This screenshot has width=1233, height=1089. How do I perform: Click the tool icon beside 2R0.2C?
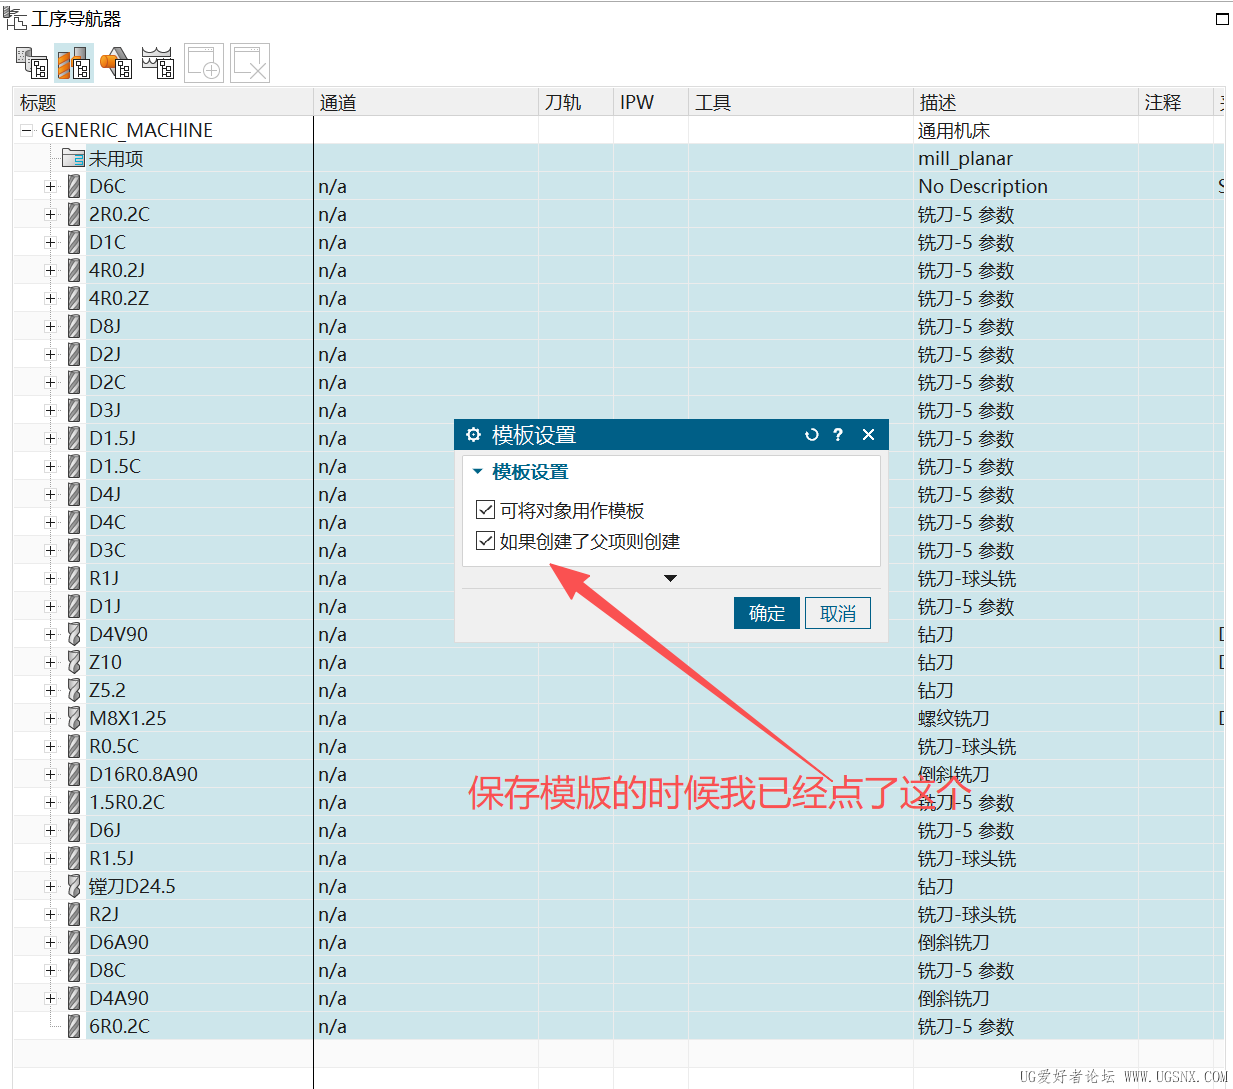pyautogui.click(x=74, y=214)
